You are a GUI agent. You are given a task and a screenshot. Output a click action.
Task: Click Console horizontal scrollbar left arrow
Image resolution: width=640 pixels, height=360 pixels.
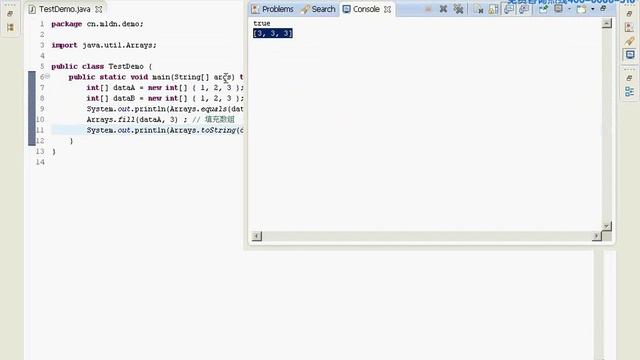click(x=257, y=236)
